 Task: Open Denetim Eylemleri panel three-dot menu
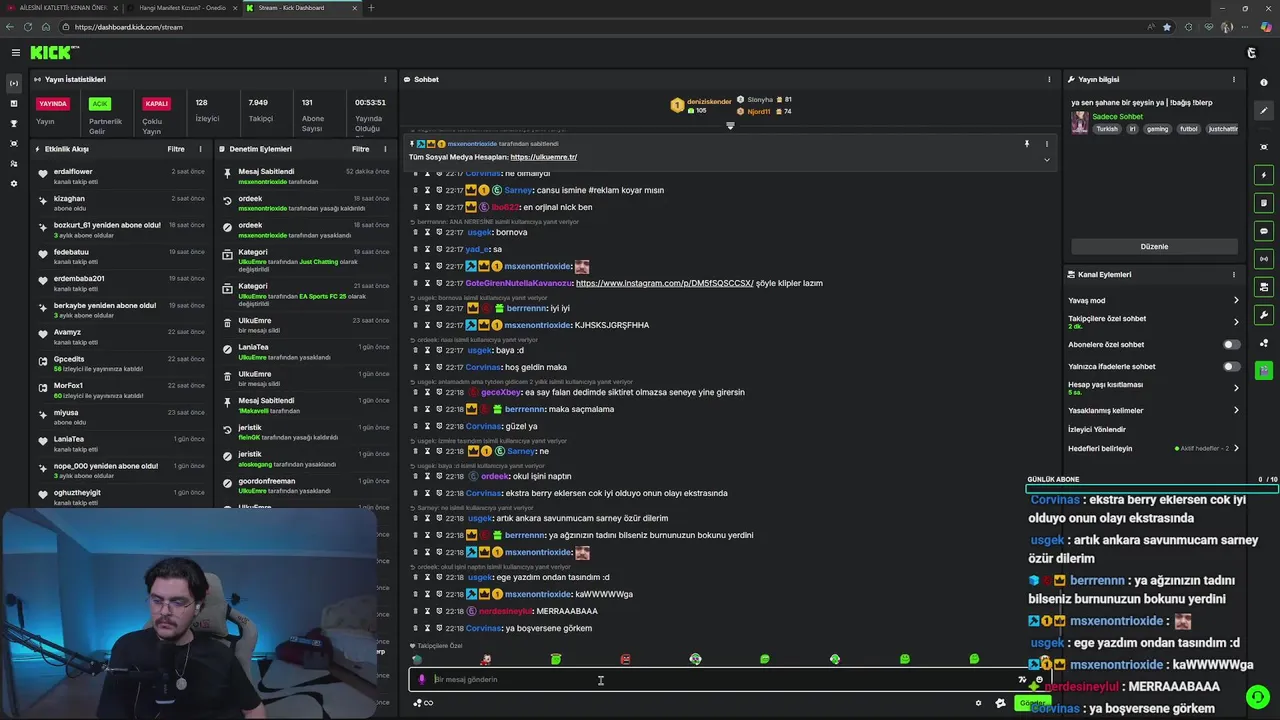click(x=385, y=149)
